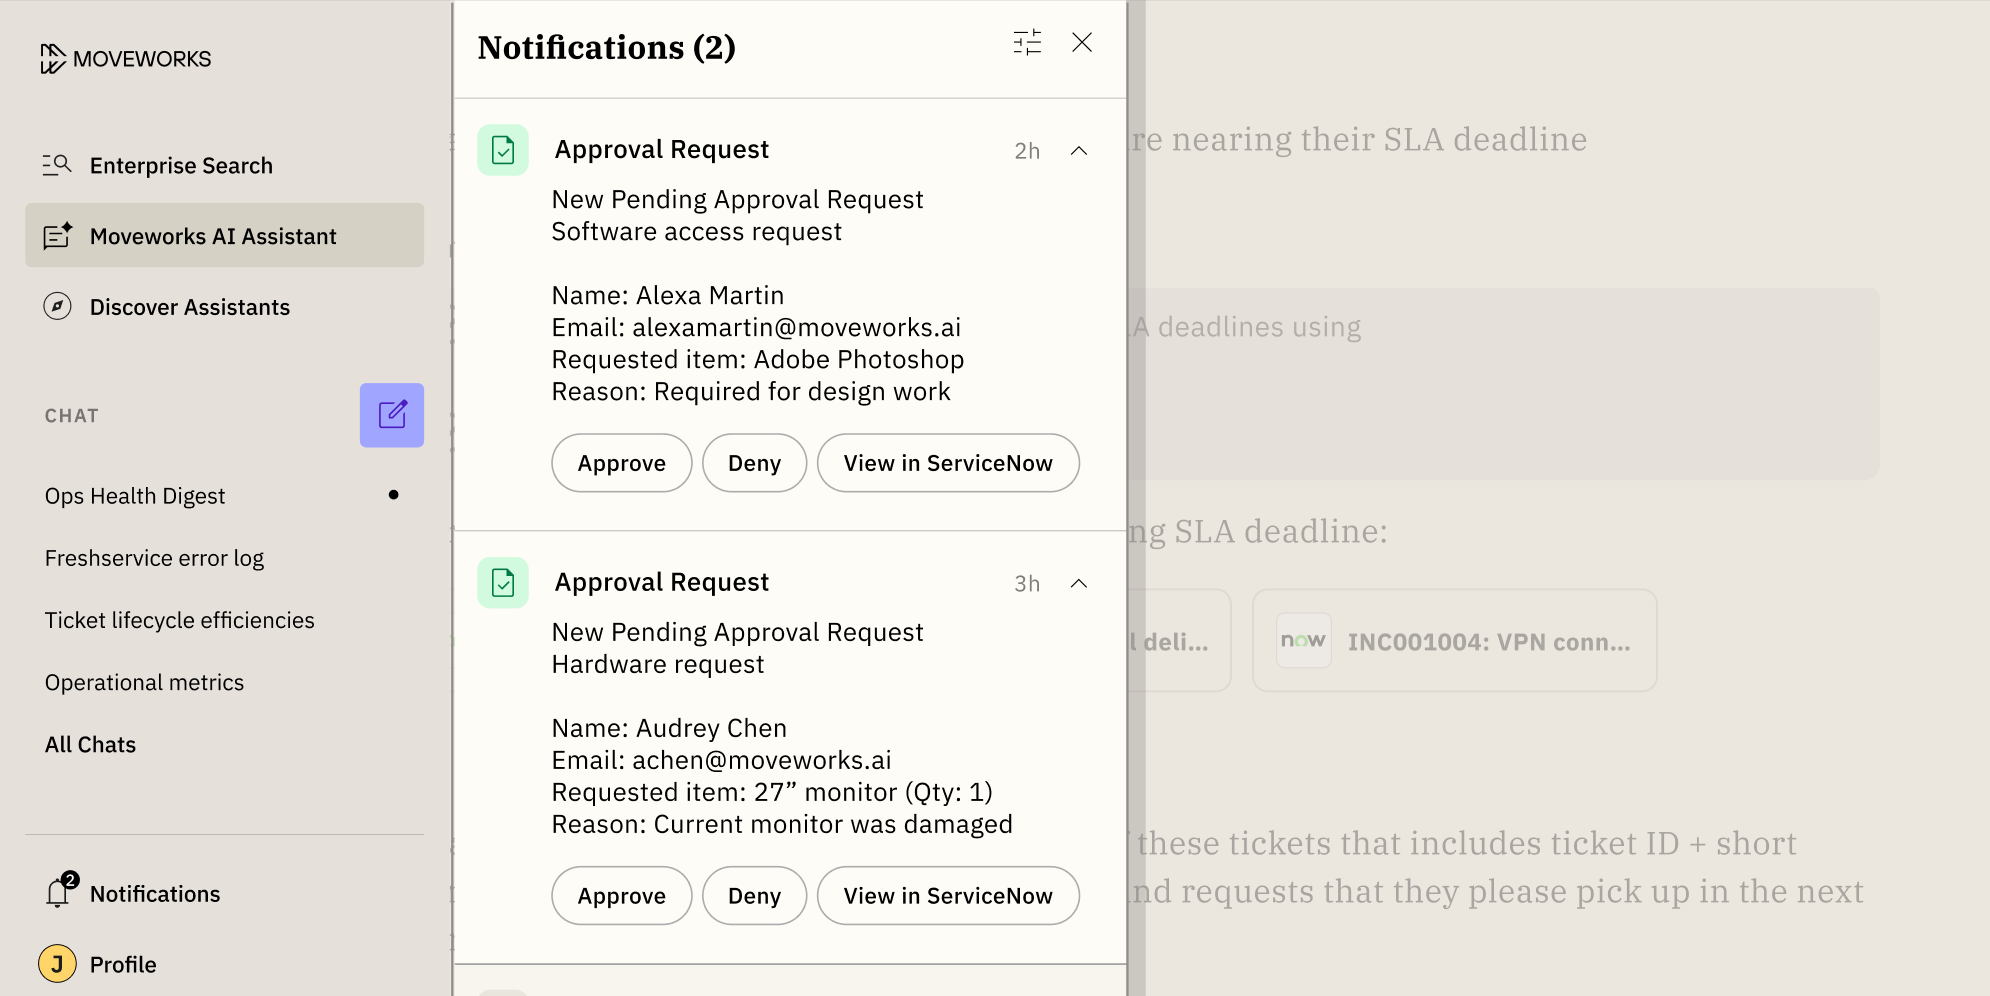
Task: Click the Moveworks logo
Action: pos(123,58)
